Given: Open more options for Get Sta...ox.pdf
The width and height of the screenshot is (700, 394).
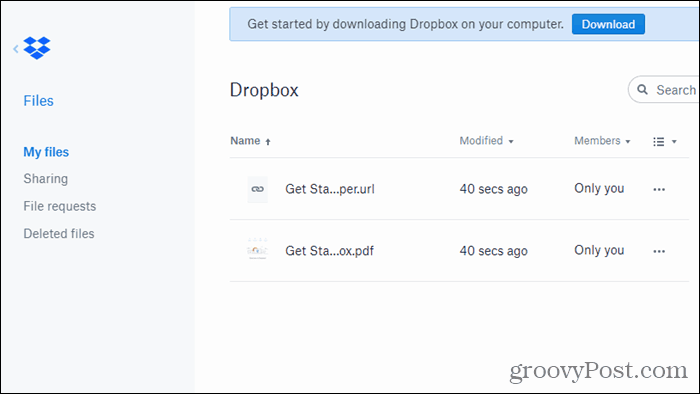Looking at the screenshot, I should (x=659, y=251).
